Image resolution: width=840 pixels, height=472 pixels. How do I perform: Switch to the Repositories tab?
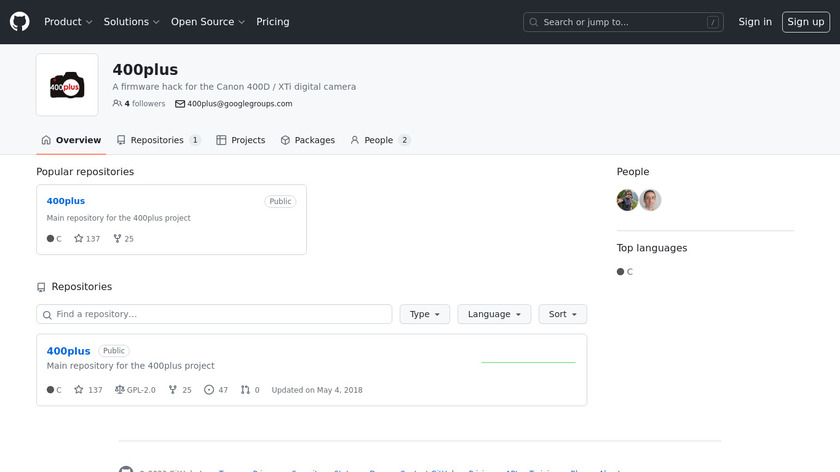(158, 140)
